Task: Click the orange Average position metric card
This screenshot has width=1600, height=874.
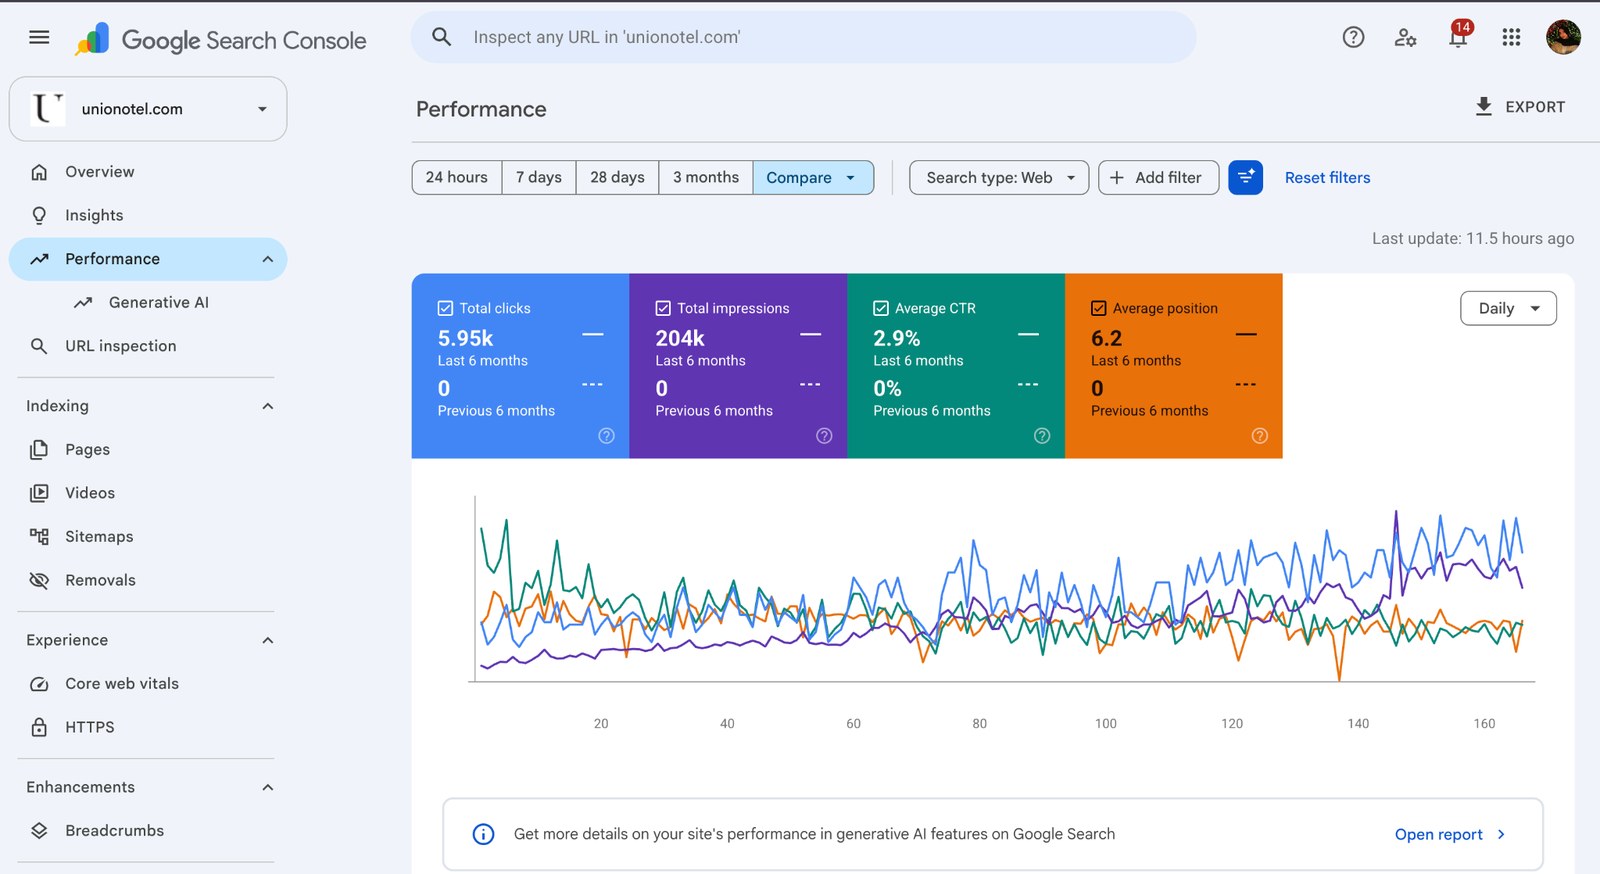Action: (1174, 366)
